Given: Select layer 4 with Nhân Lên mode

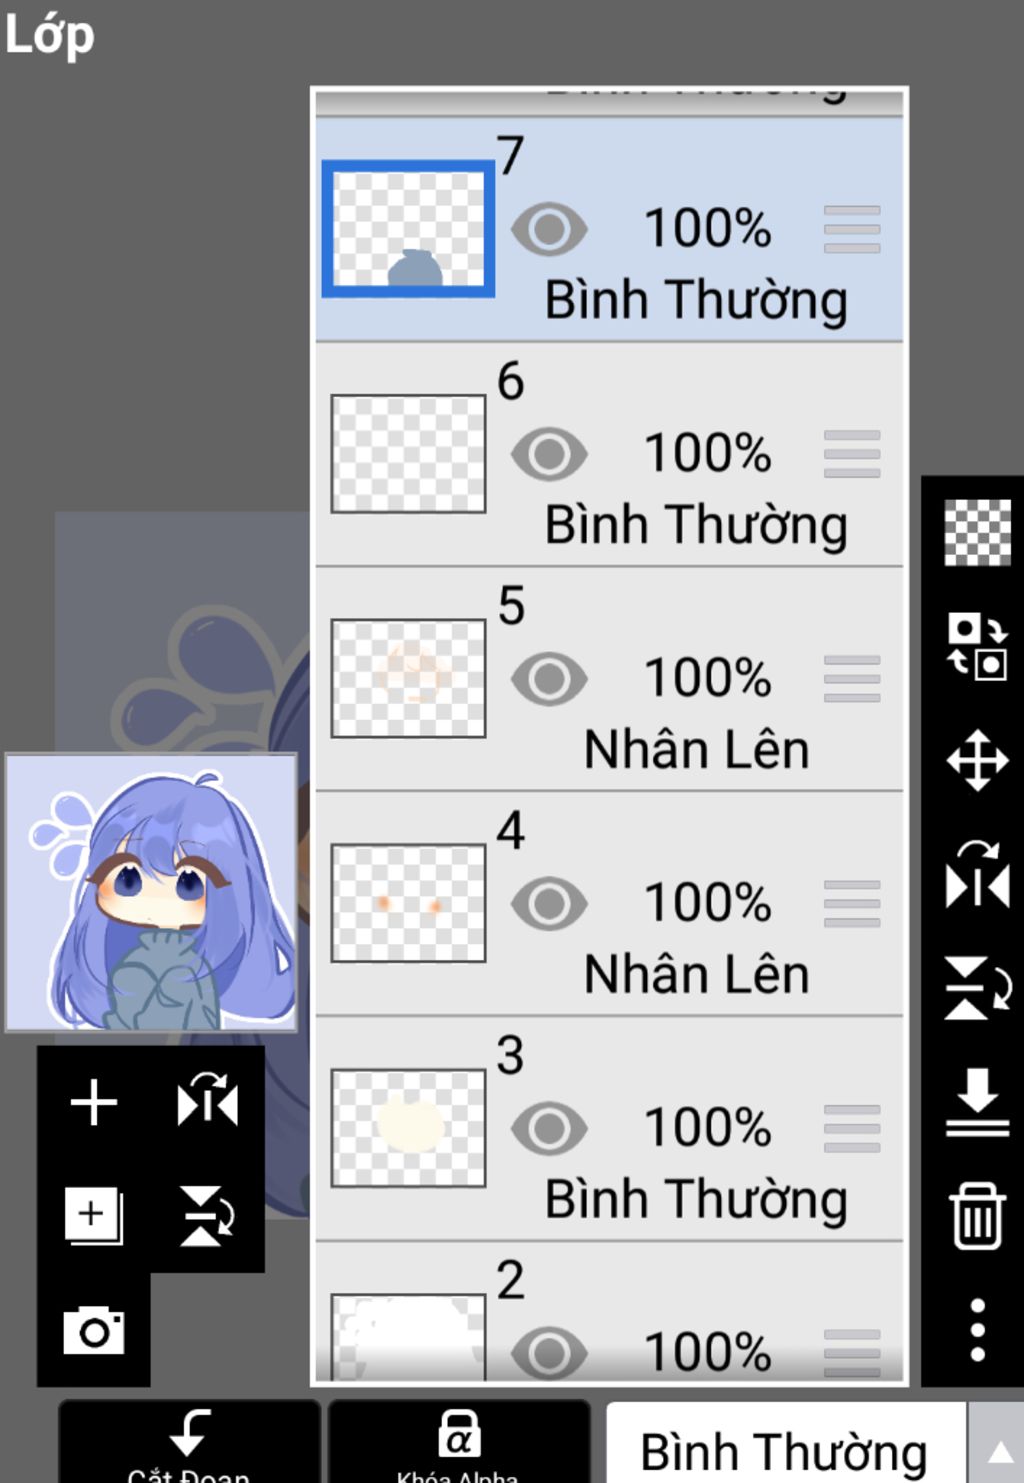Looking at the screenshot, I should pyautogui.click(x=610, y=904).
